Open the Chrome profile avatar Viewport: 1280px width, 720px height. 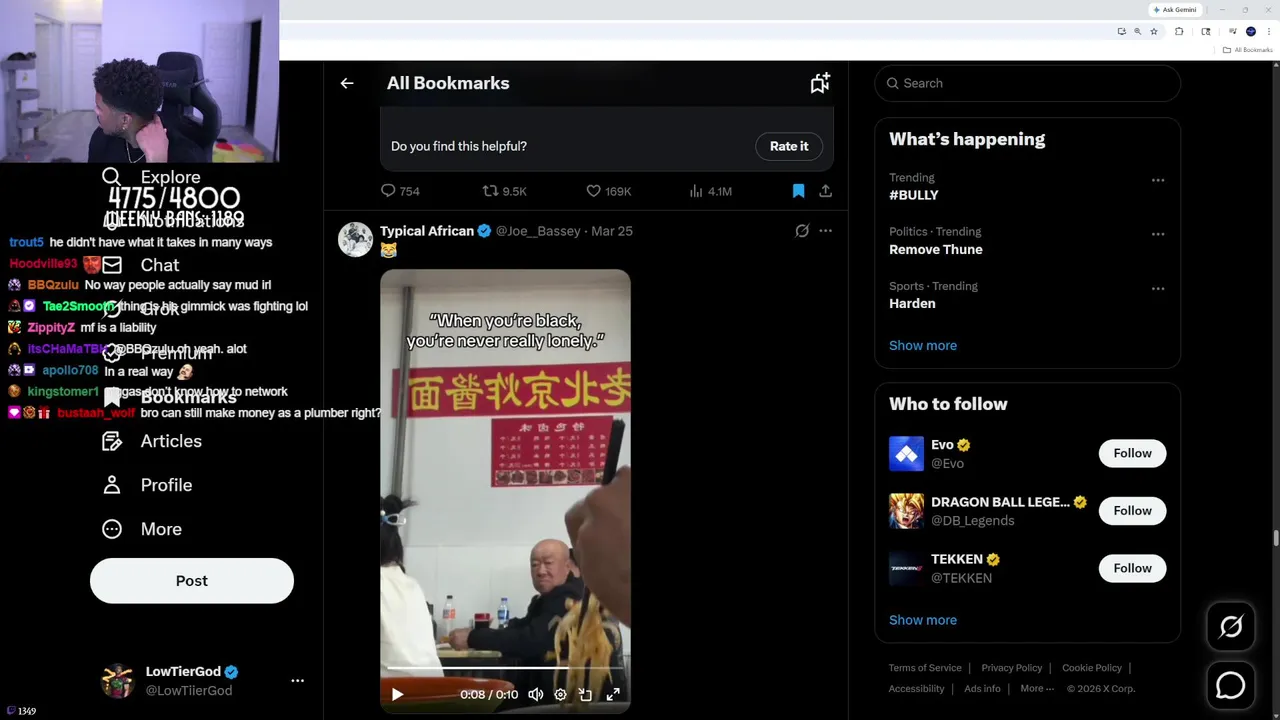1251,31
